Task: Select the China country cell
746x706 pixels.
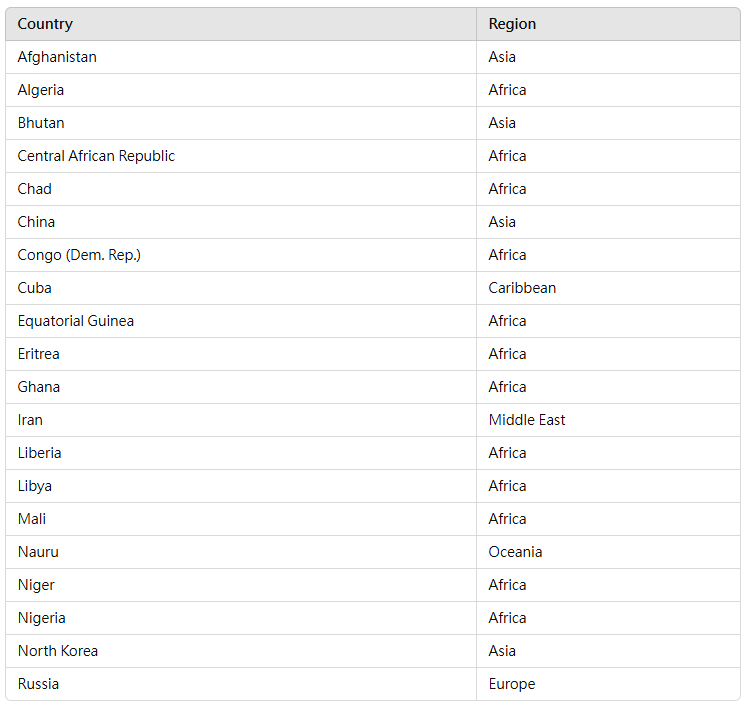Action: click(36, 222)
